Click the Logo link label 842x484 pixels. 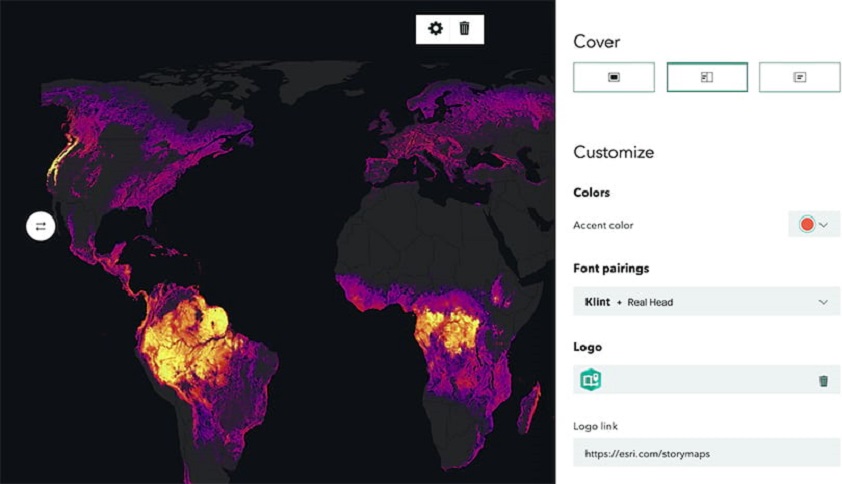(596, 426)
